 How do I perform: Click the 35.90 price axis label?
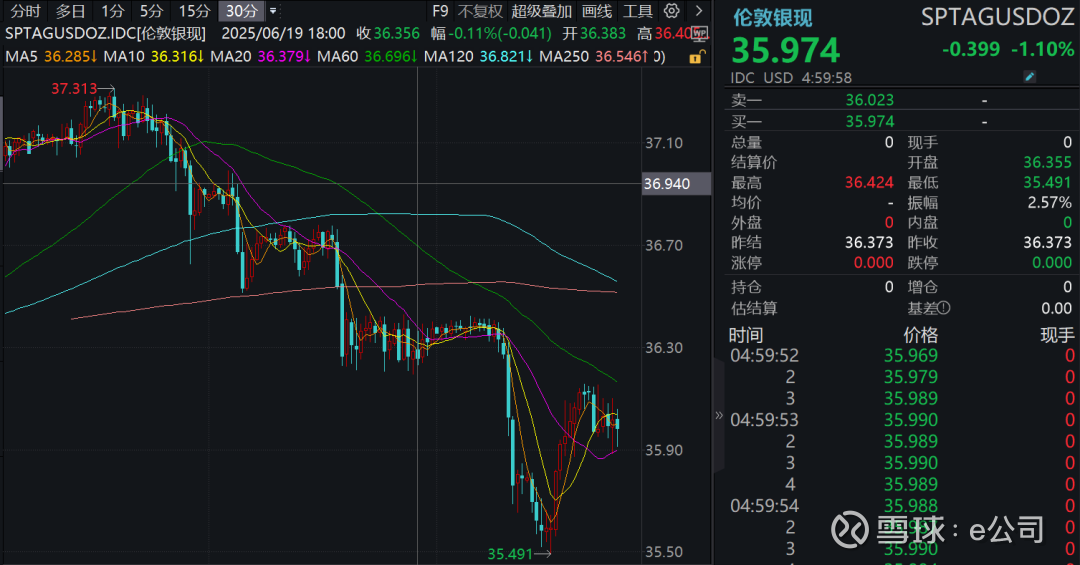(x=664, y=450)
